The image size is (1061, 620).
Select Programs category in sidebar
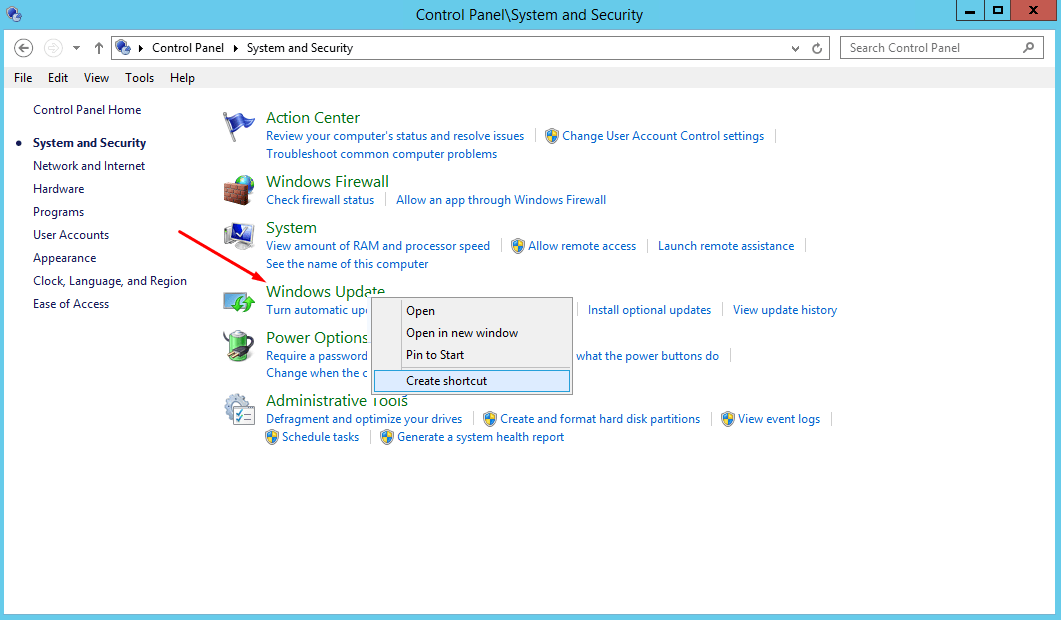[x=59, y=212]
